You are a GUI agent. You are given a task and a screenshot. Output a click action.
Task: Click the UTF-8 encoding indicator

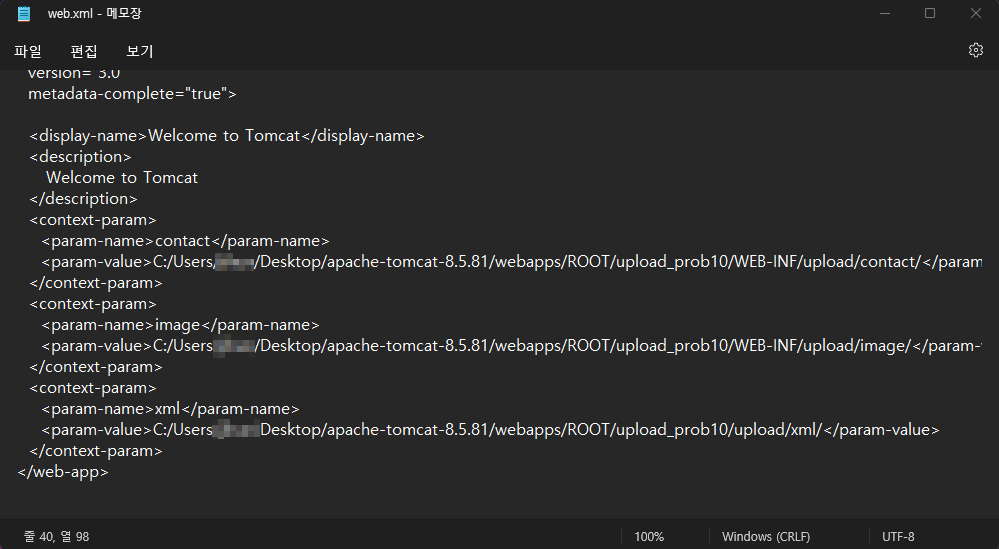click(x=898, y=537)
